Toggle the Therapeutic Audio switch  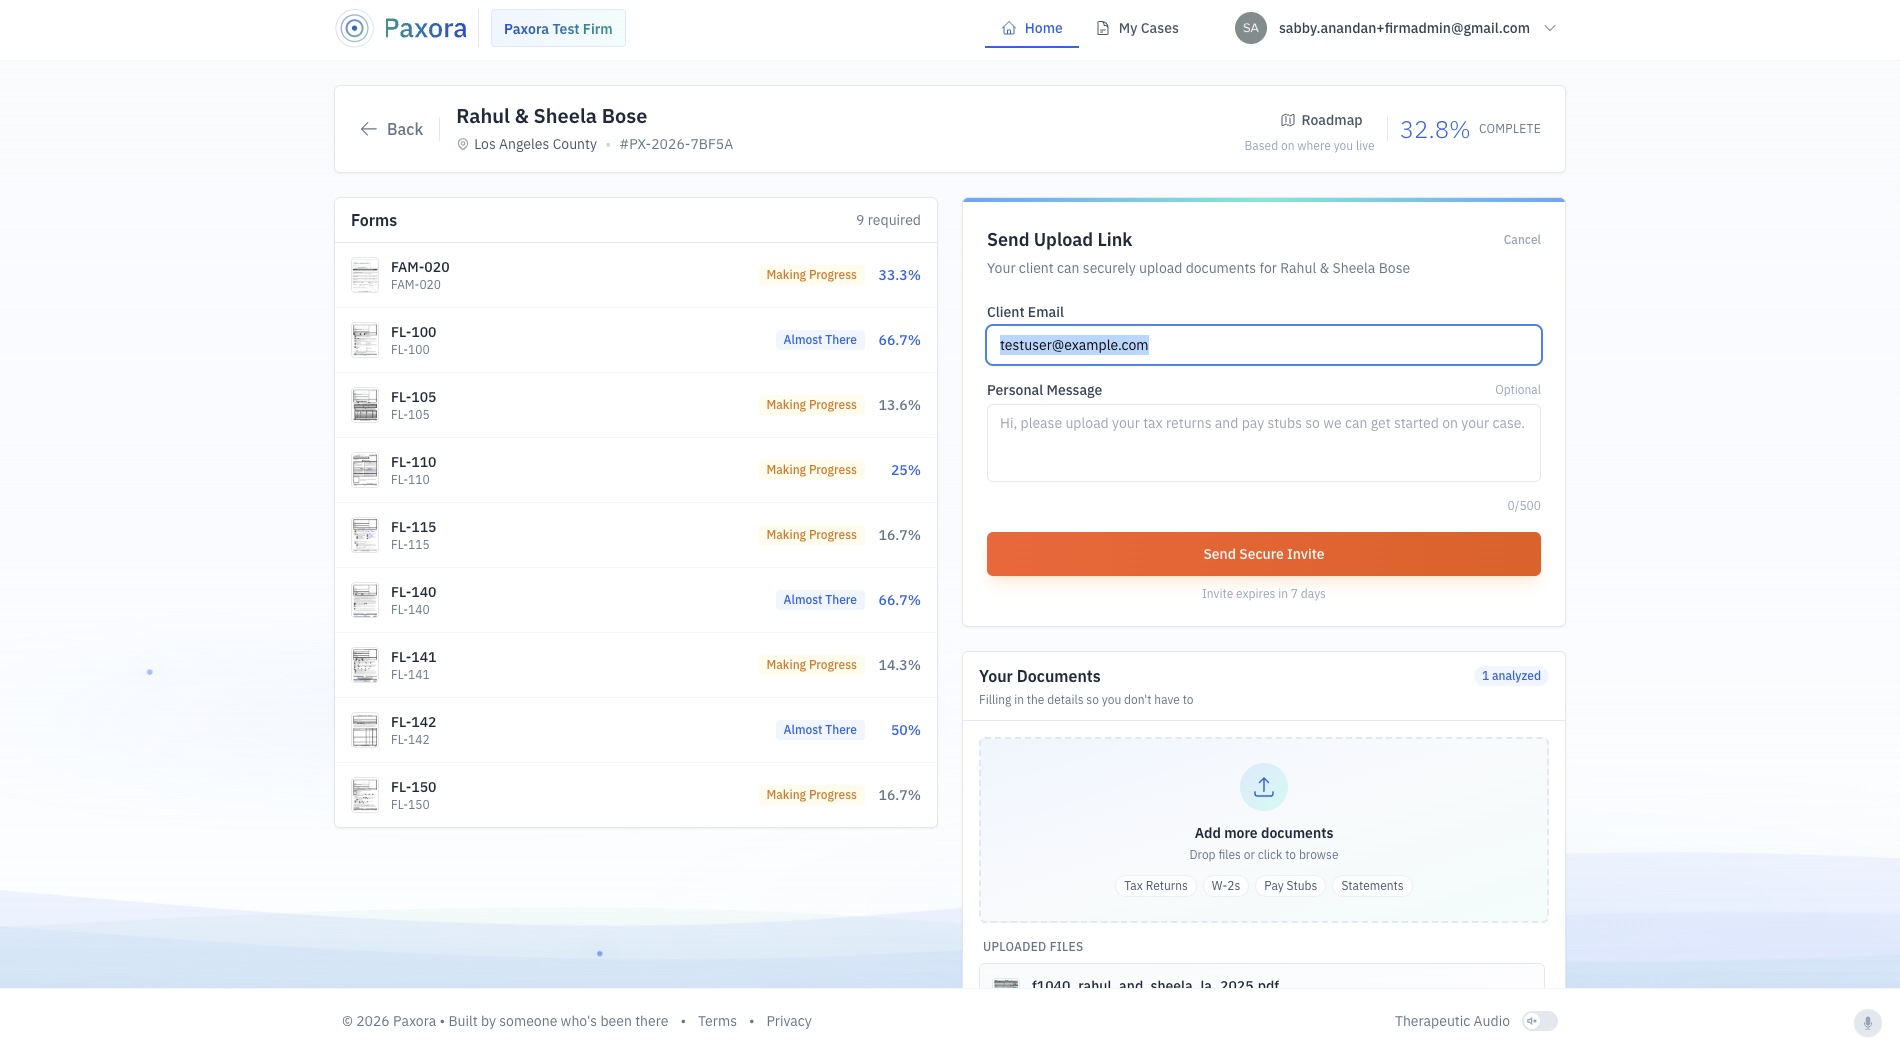tap(1539, 1021)
